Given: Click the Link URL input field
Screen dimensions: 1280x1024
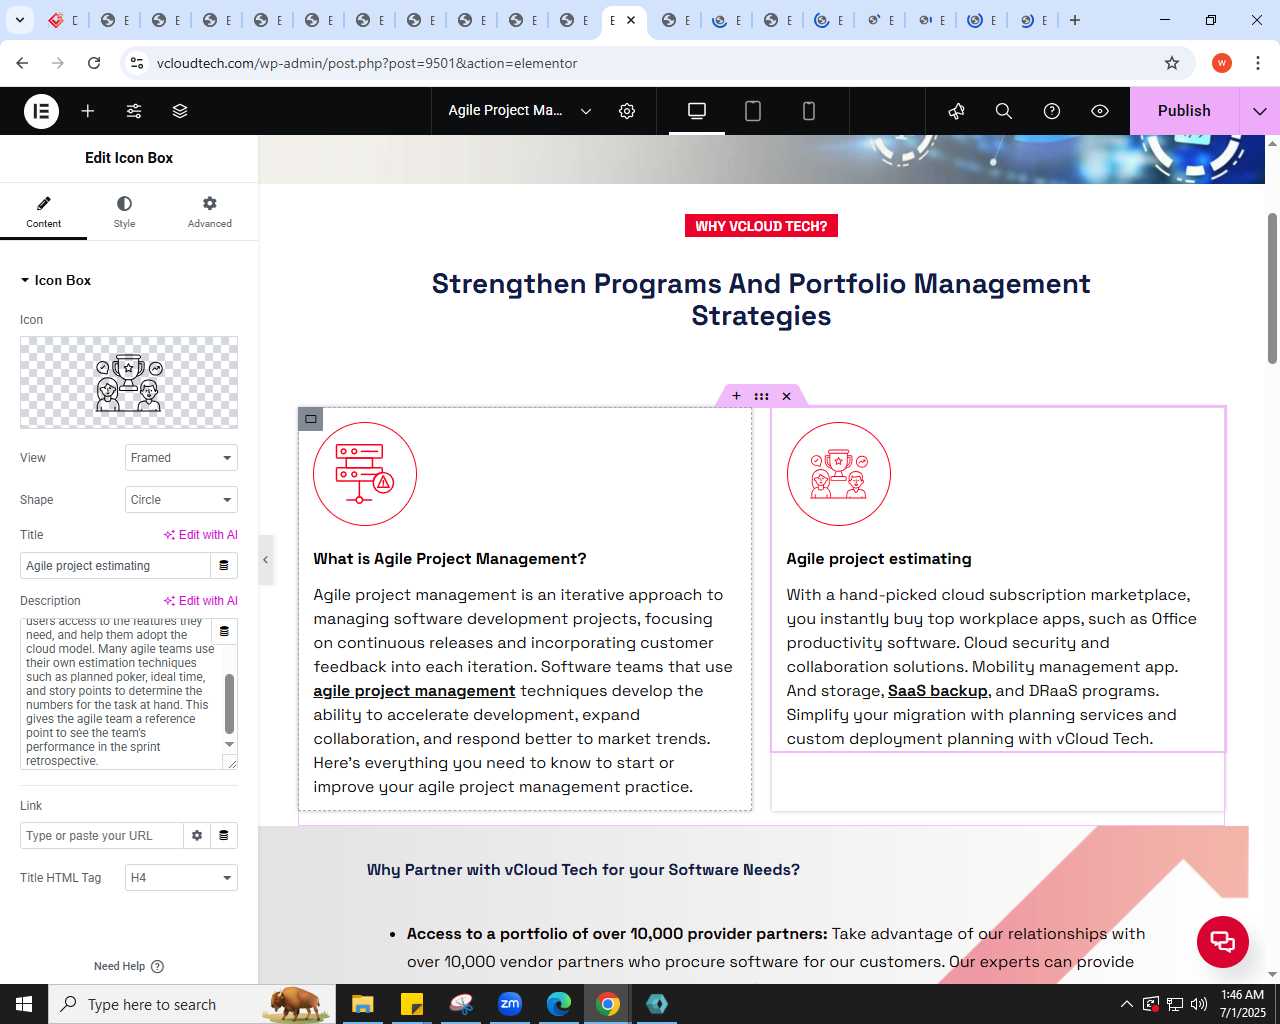Looking at the screenshot, I should [x=101, y=836].
